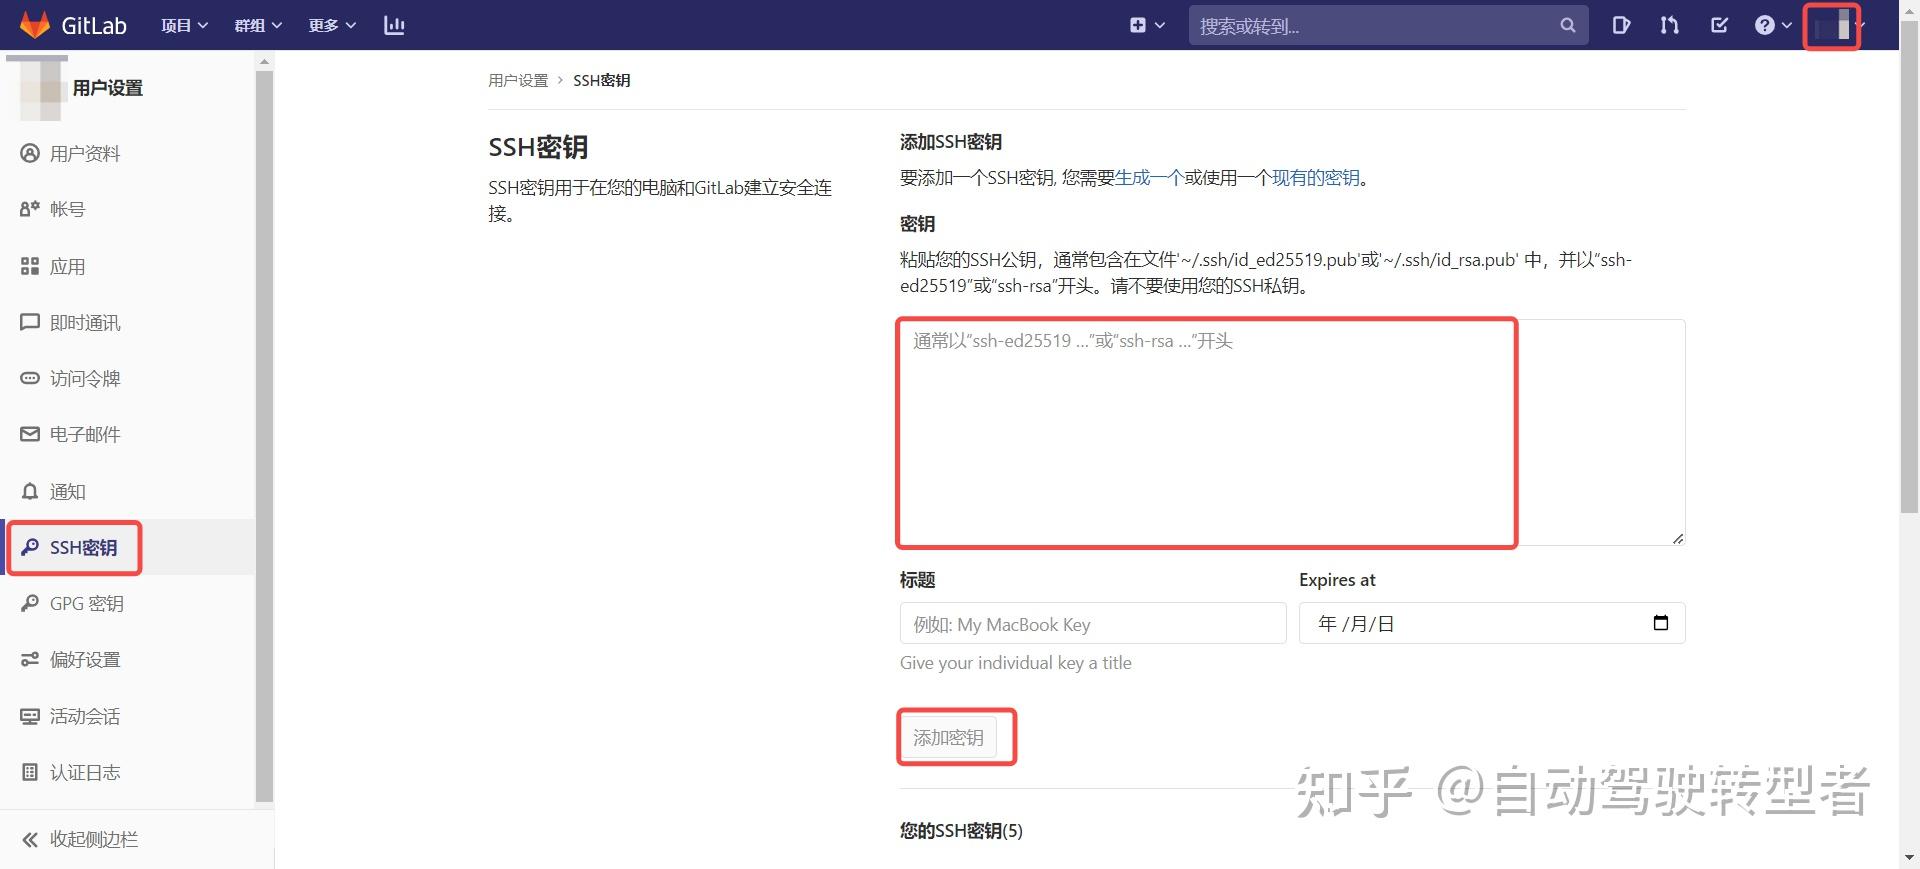Click the page vertical scrollbar thumb
The image size is (1920, 869).
pos(1910,266)
